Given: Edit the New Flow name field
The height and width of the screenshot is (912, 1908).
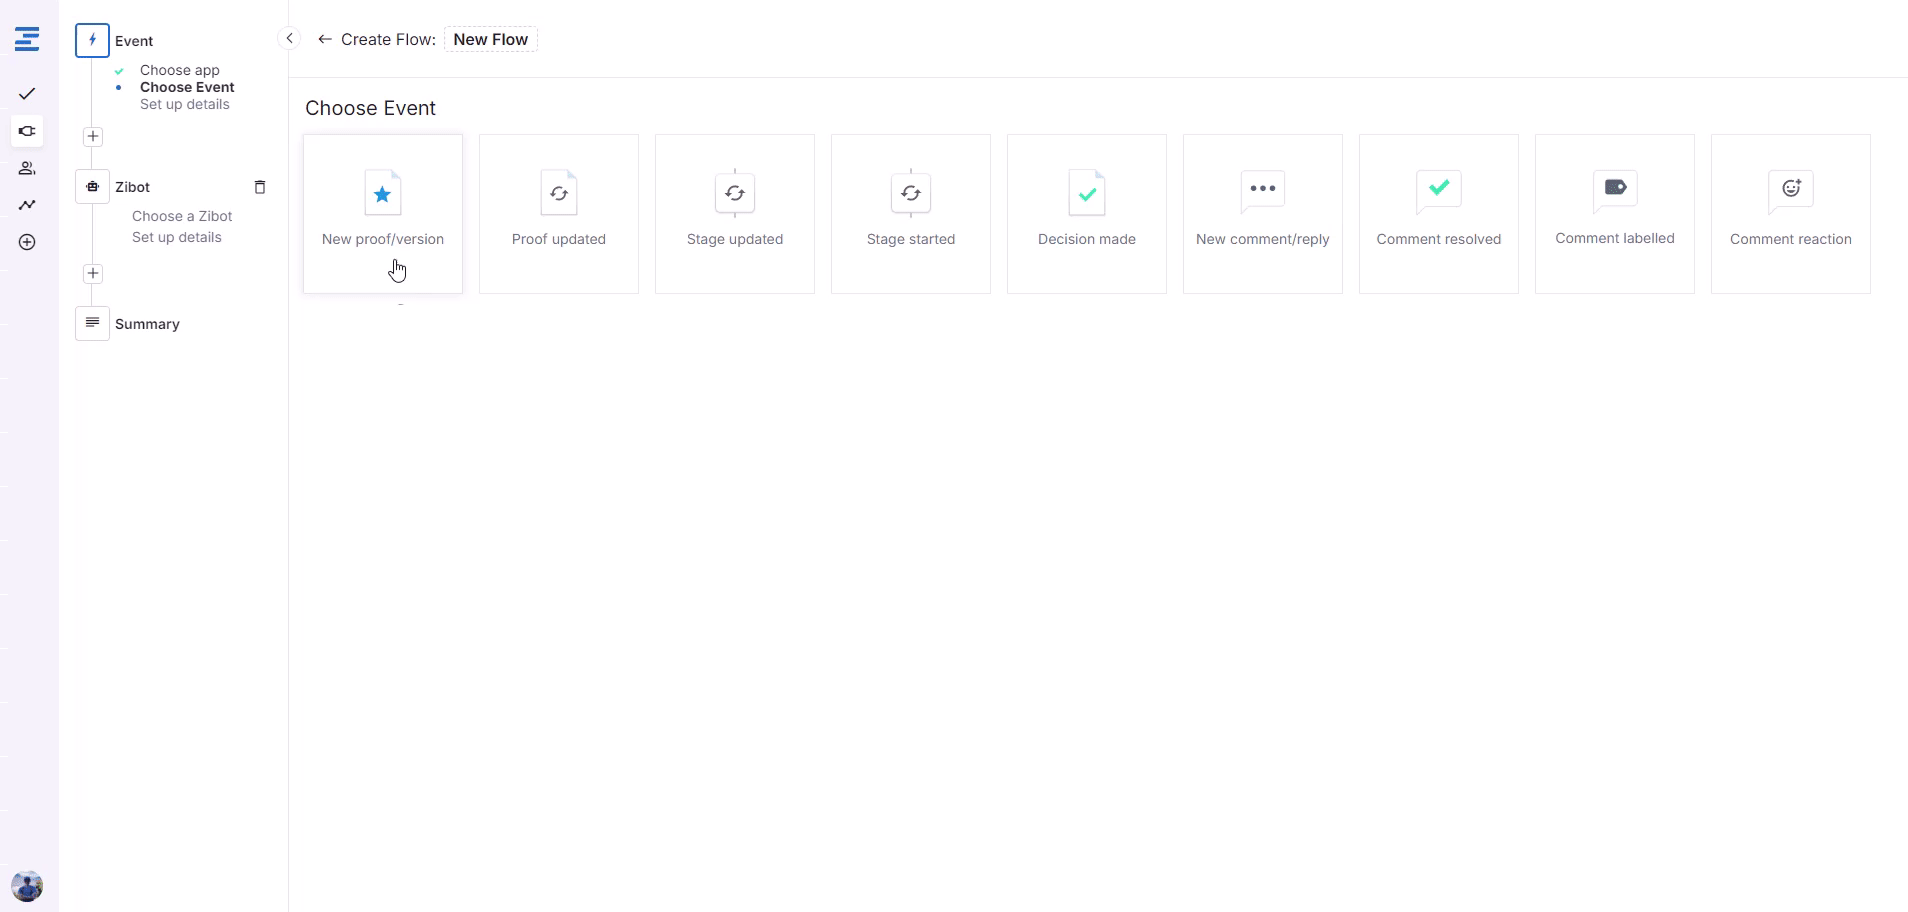Looking at the screenshot, I should (490, 40).
